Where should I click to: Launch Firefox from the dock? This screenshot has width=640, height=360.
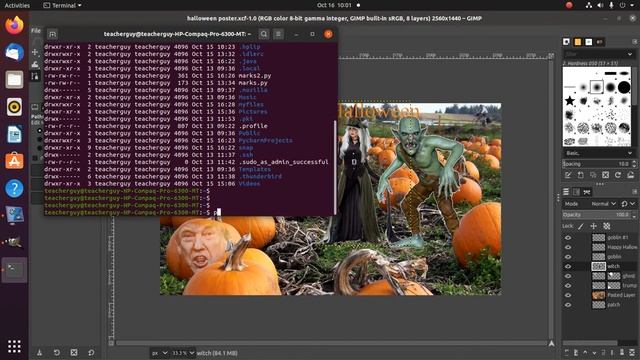coord(14,25)
